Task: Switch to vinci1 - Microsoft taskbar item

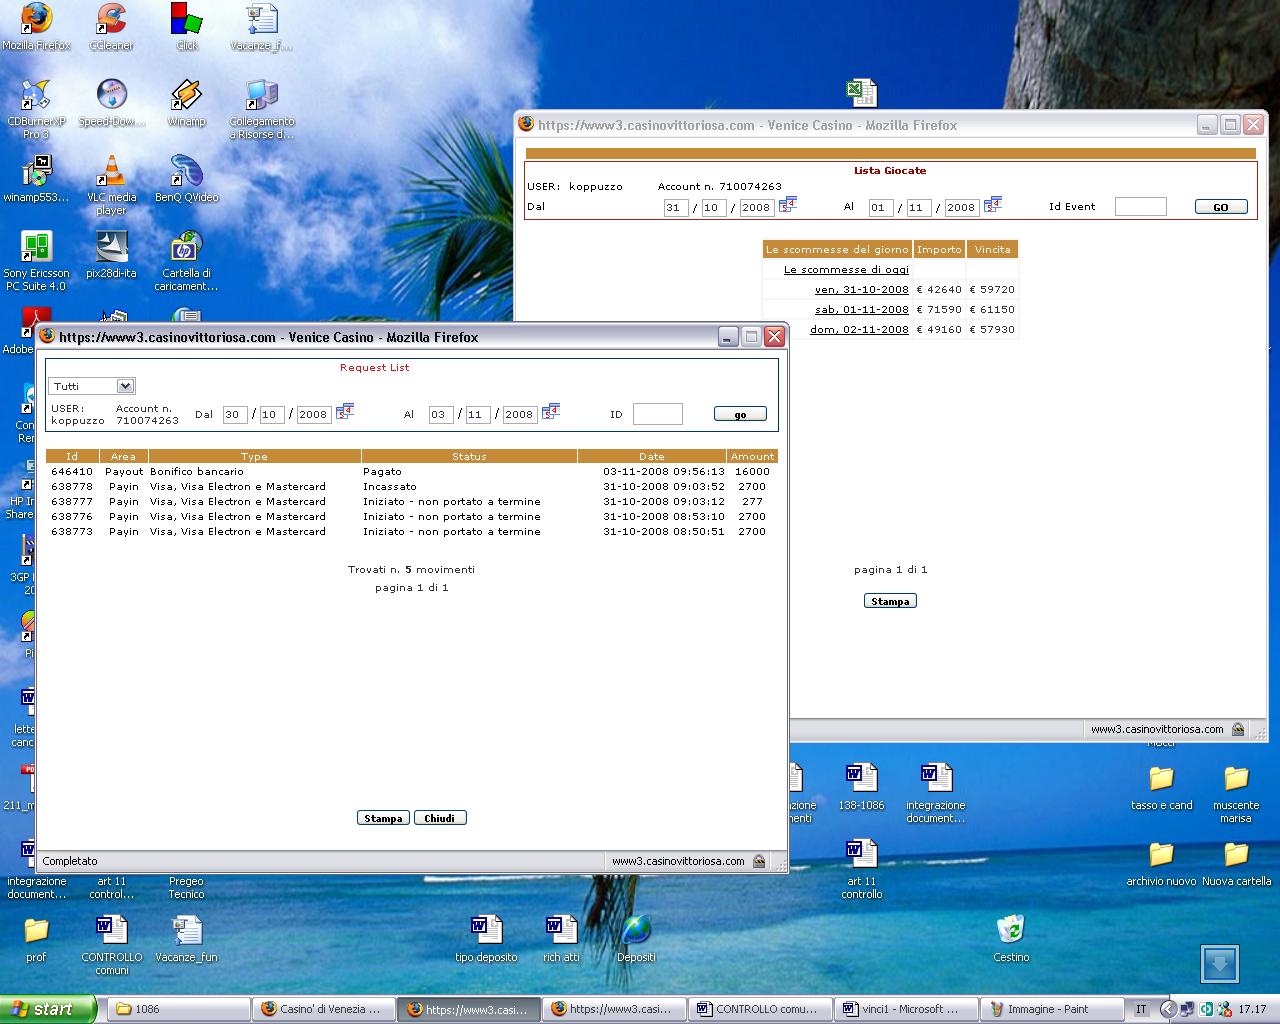Action: pyautogui.click(x=905, y=1009)
